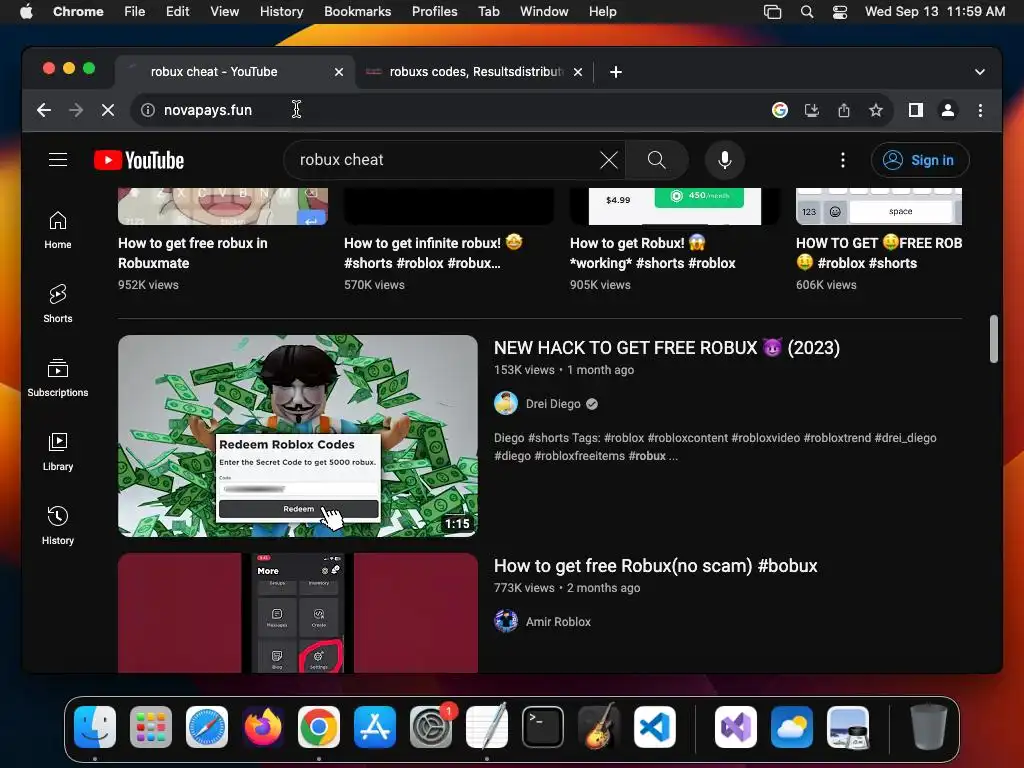
Task: Click the page vertical scrollbar thumb
Action: [x=993, y=338]
